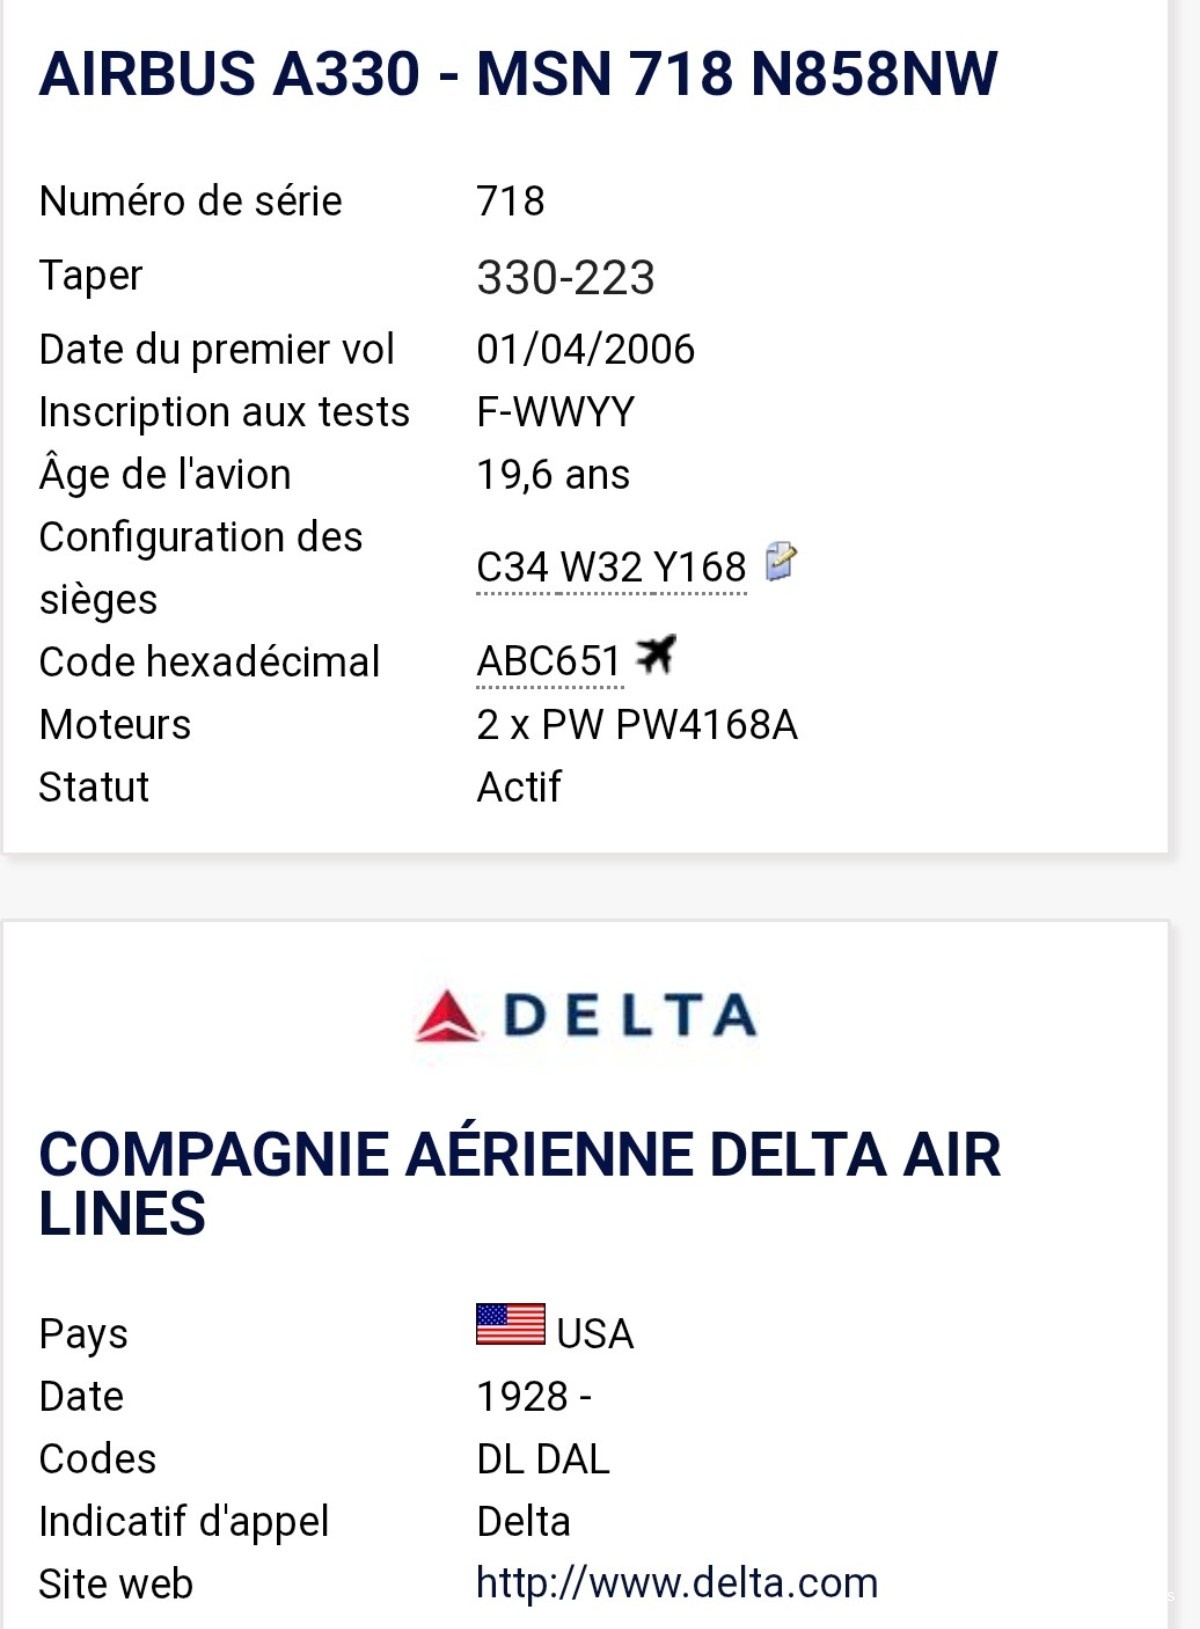This screenshot has height=1629, width=1200.
Task: Click the Delta logo image
Action: coord(586,1015)
